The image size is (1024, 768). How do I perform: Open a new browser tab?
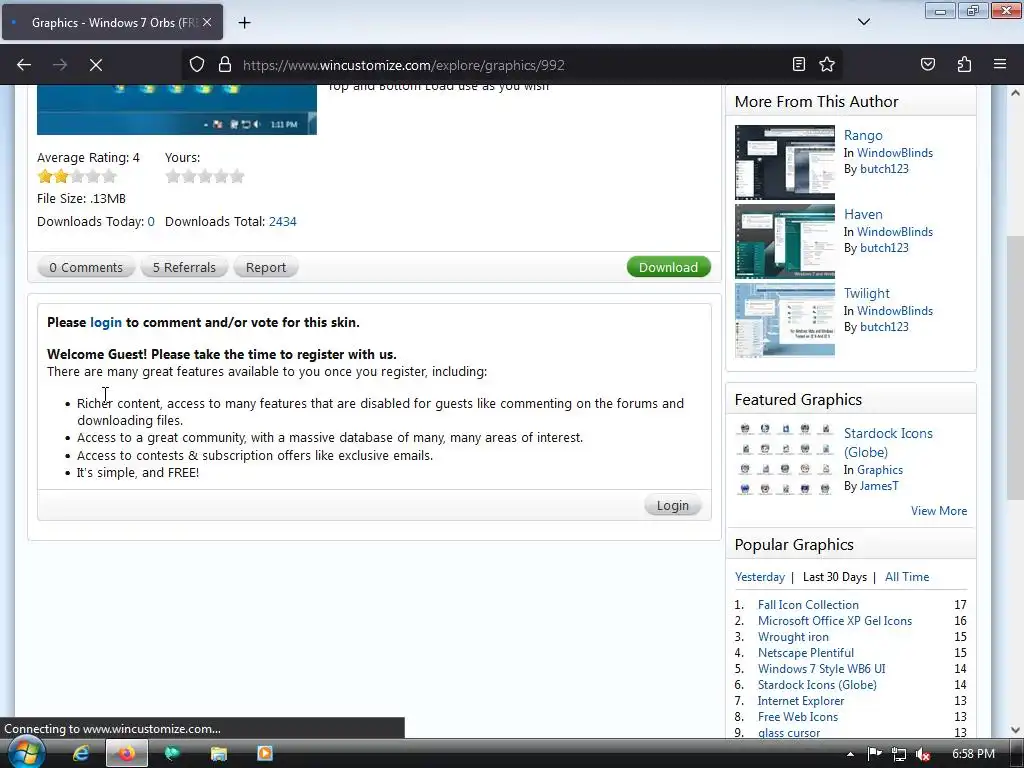click(244, 23)
